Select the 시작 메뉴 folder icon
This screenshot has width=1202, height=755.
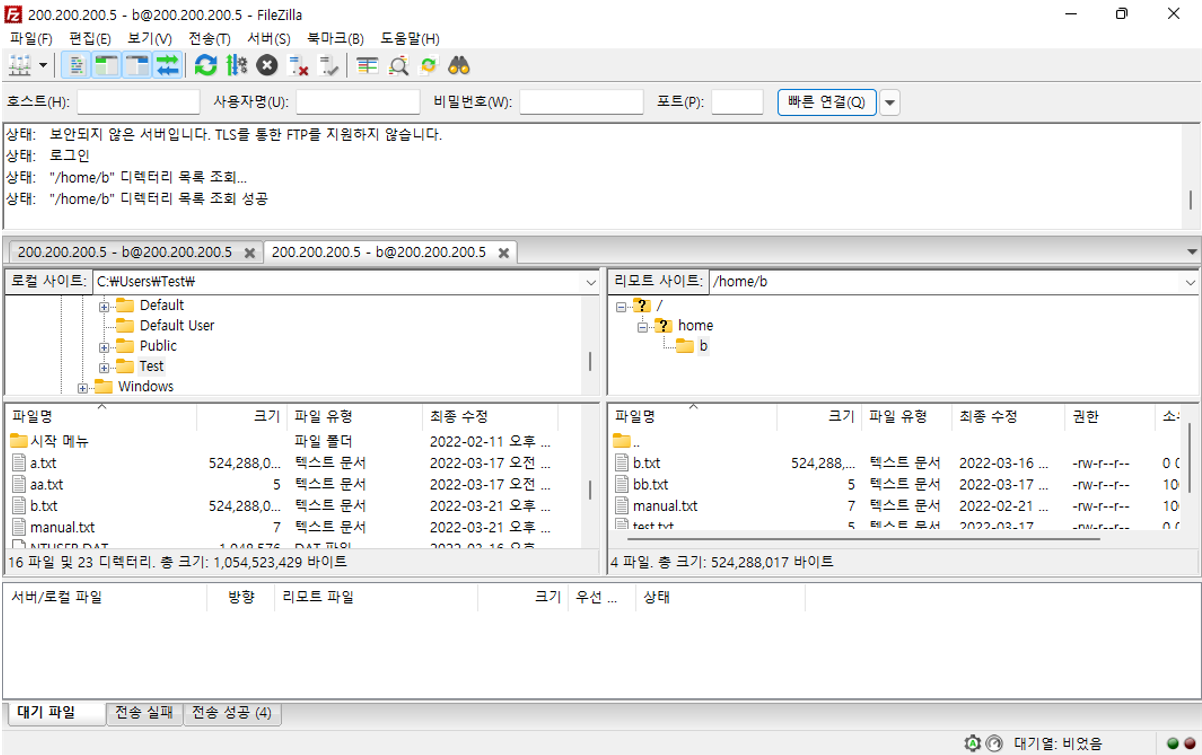point(19,441)
